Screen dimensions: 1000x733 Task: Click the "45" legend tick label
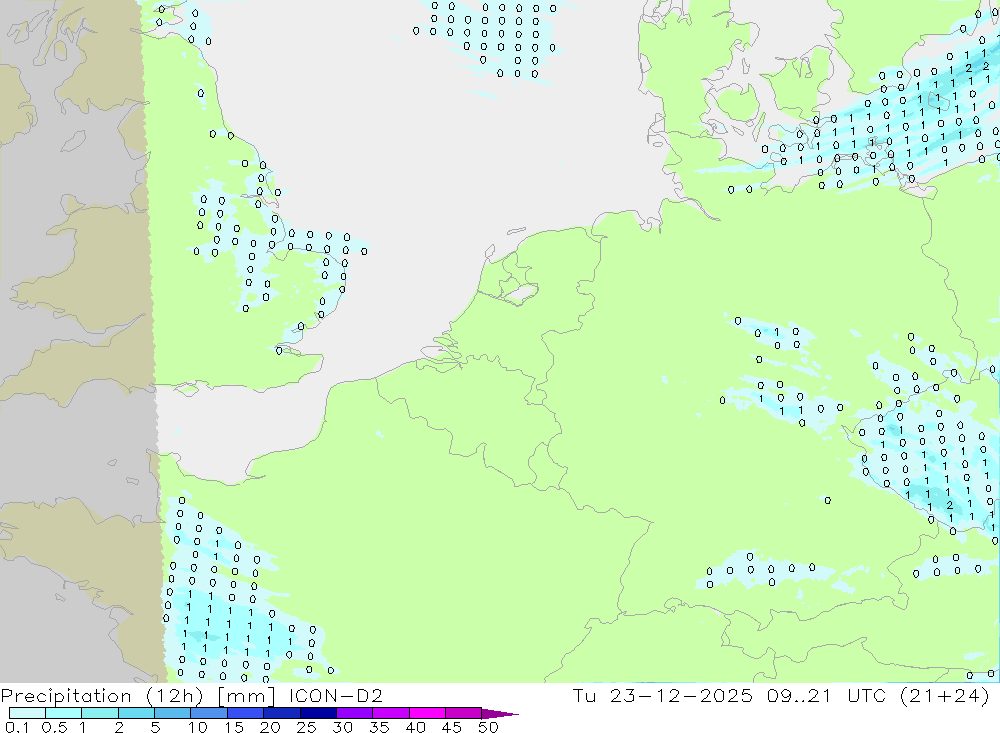(x=452, y=727)
